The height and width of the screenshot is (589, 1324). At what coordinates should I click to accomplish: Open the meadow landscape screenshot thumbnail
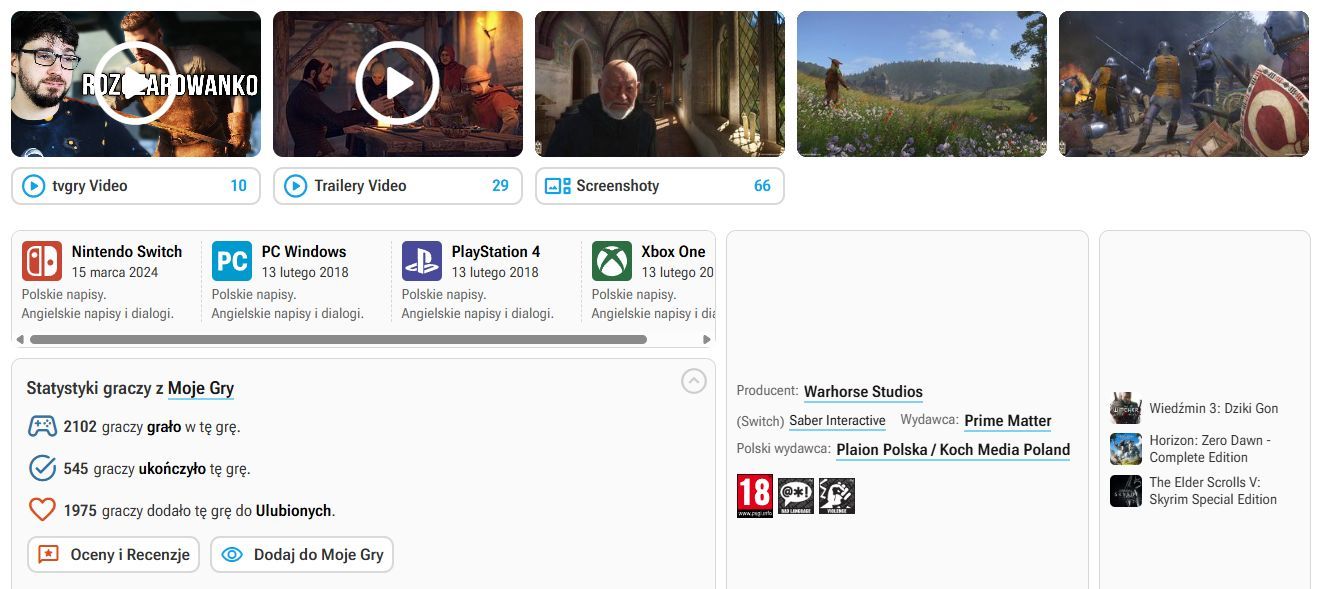(922, 84)
